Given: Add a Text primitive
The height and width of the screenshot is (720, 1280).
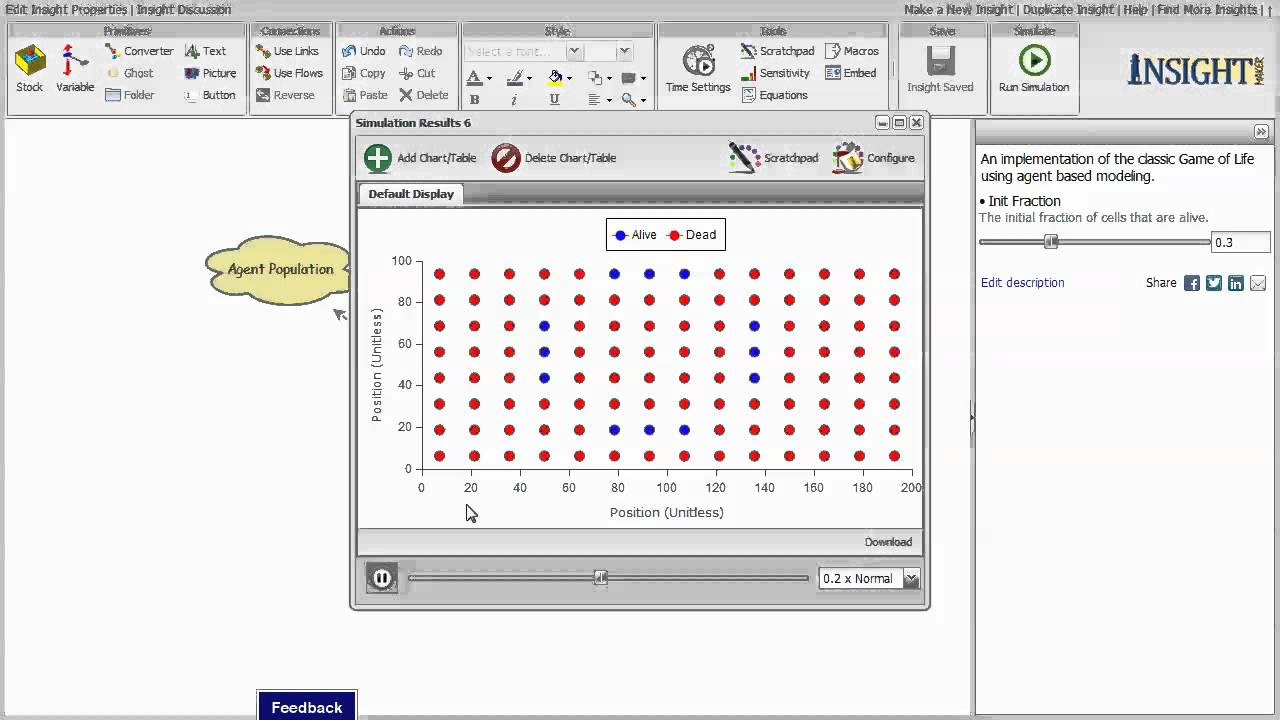Looking at the screenshot, I should click(x=205, y=51).
